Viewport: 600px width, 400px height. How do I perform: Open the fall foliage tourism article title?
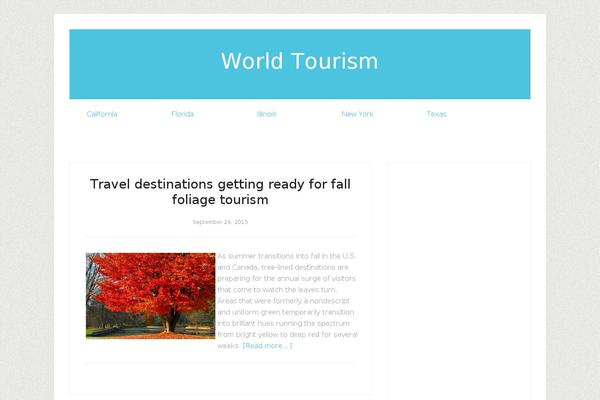point(220,192)
